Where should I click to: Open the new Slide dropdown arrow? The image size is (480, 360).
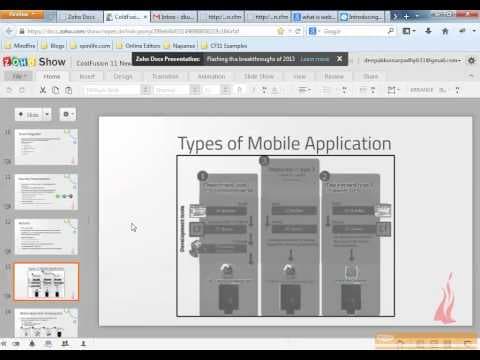pyautogui.click(x=47, y=115)
